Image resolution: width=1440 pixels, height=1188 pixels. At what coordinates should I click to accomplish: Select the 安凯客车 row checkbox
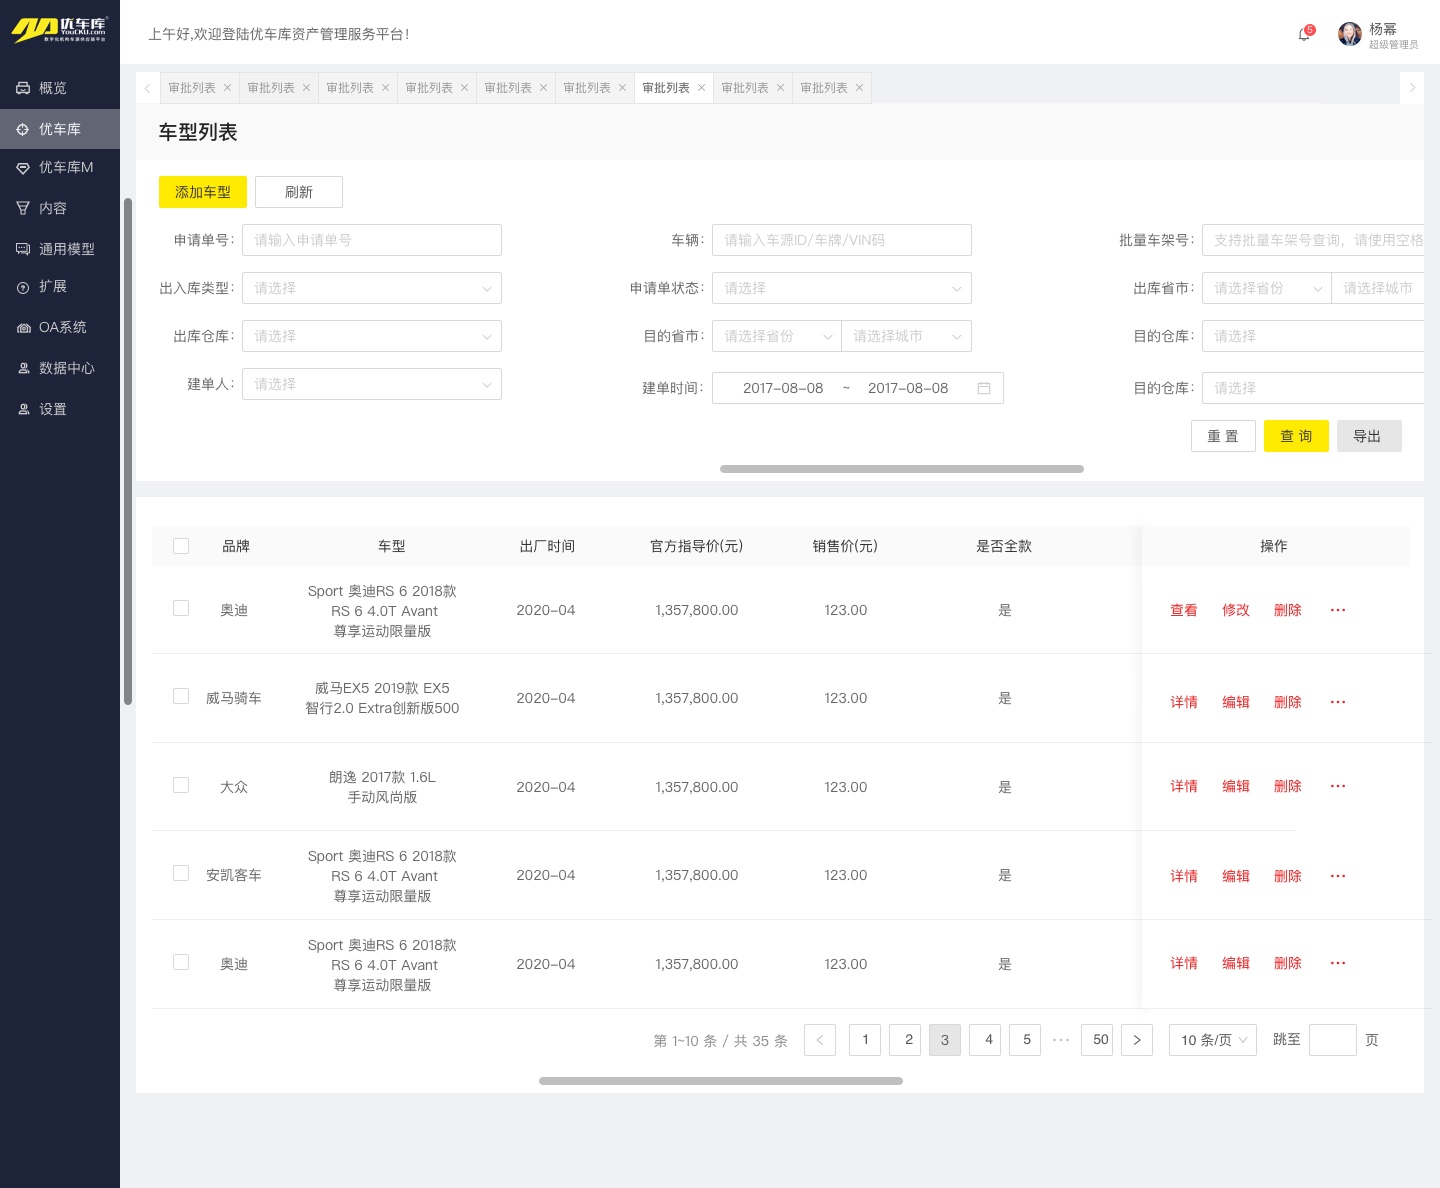[181, 874]
